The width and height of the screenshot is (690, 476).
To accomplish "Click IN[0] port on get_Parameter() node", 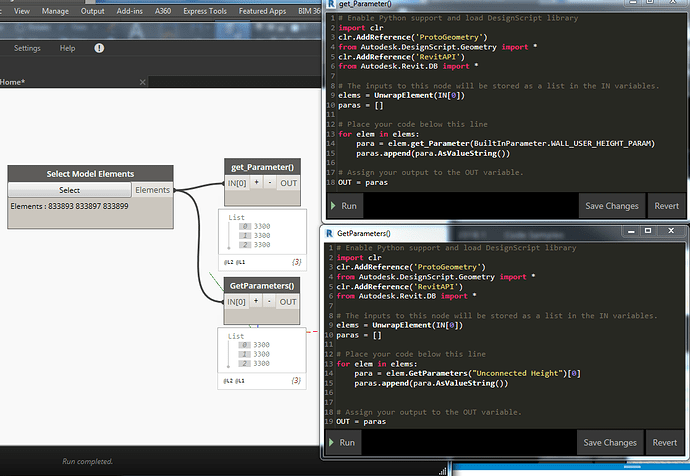I will 237,183.
